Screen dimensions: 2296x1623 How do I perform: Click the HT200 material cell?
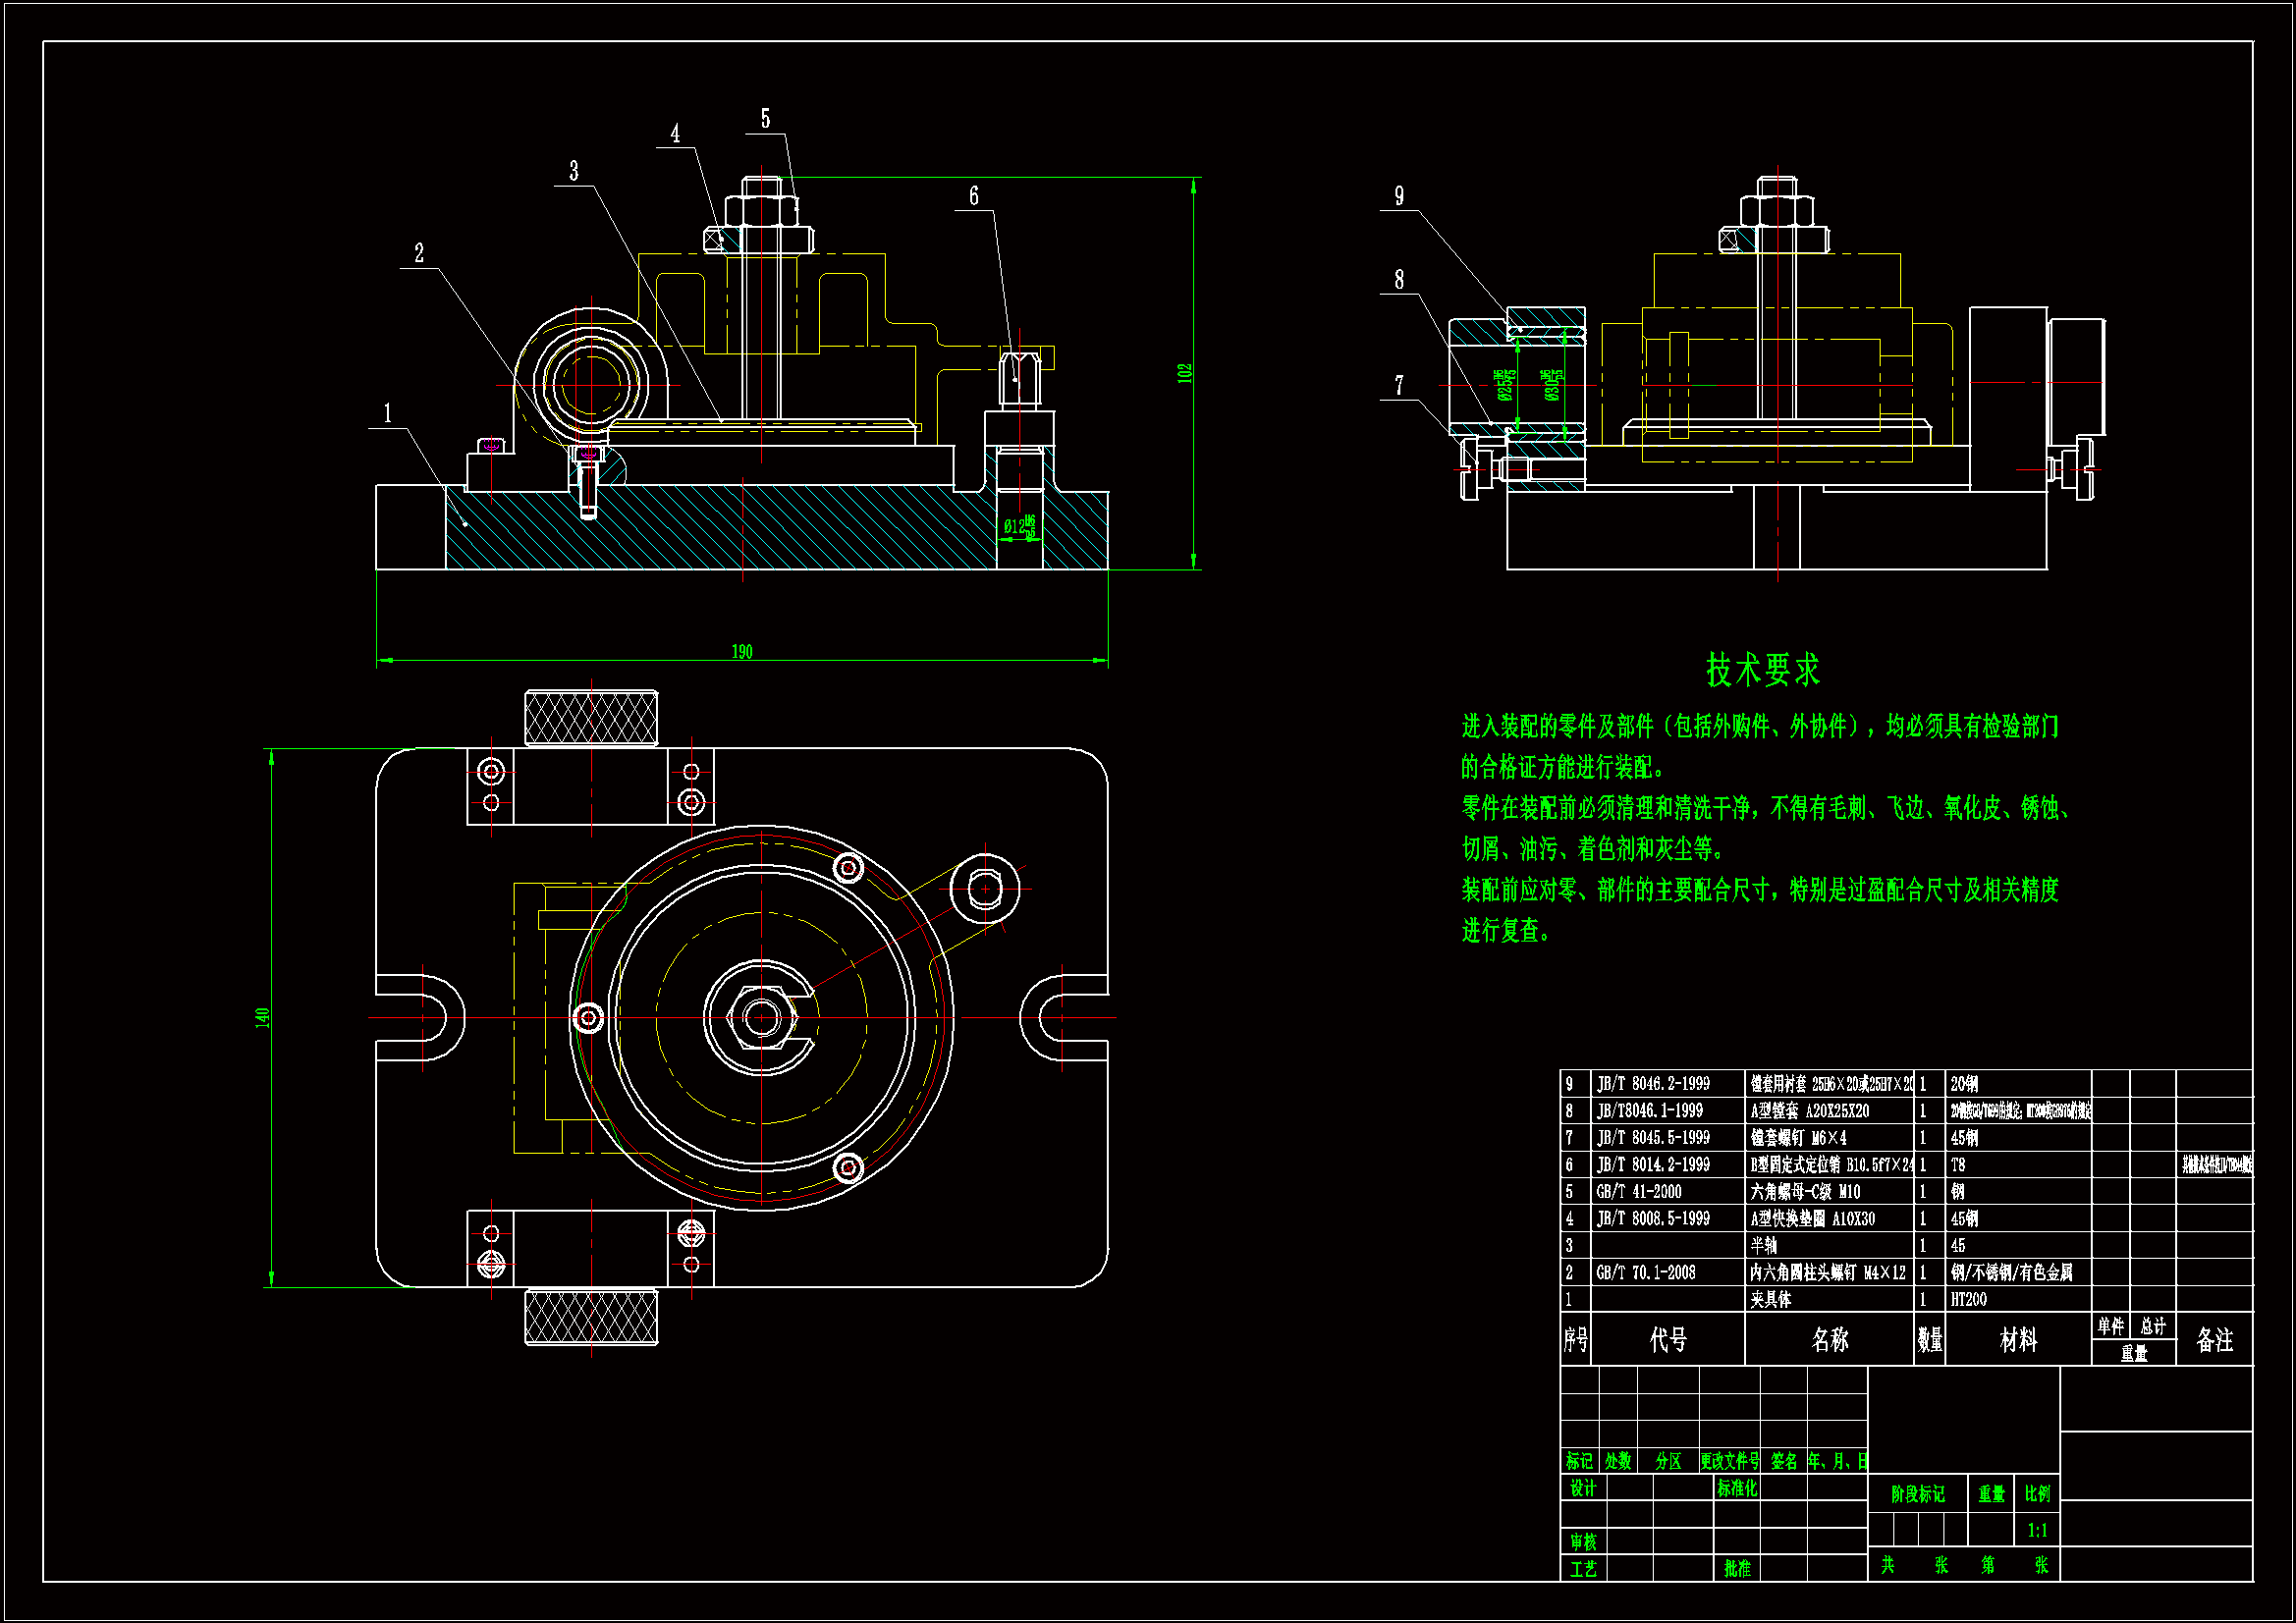(x=1968, y=1299)
